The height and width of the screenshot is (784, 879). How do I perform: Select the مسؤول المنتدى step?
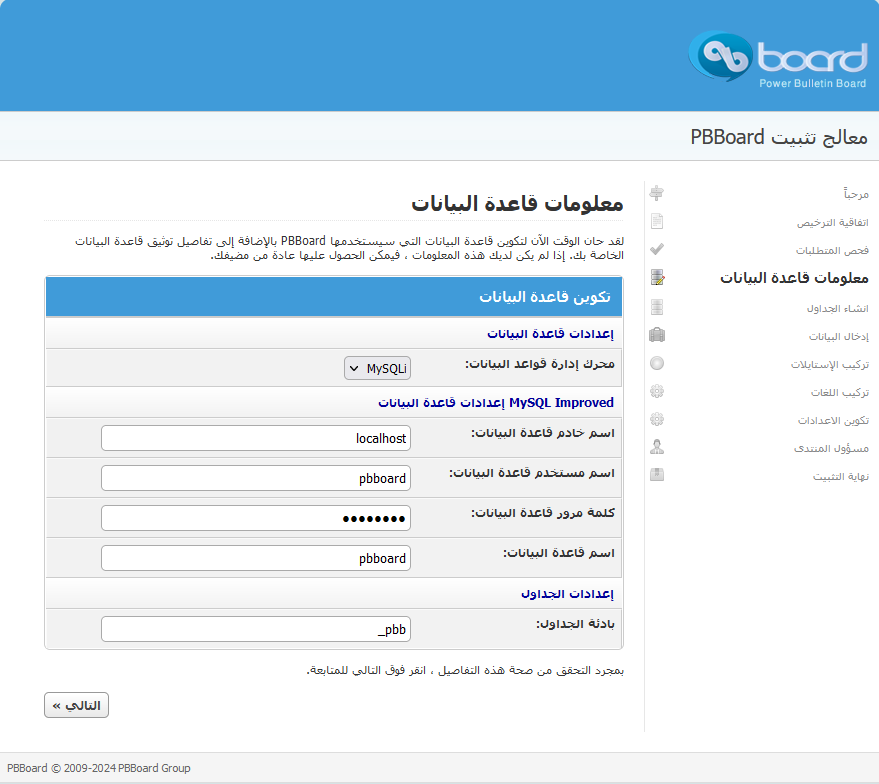(x=831, y=449)
